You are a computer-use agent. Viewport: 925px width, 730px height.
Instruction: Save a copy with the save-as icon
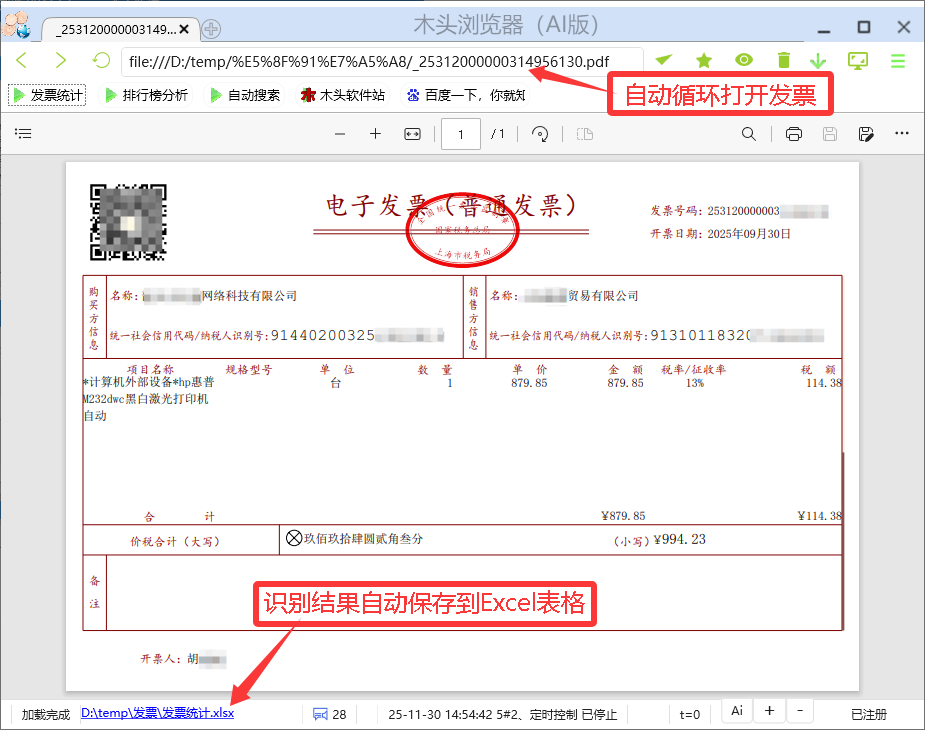point(866,133)
